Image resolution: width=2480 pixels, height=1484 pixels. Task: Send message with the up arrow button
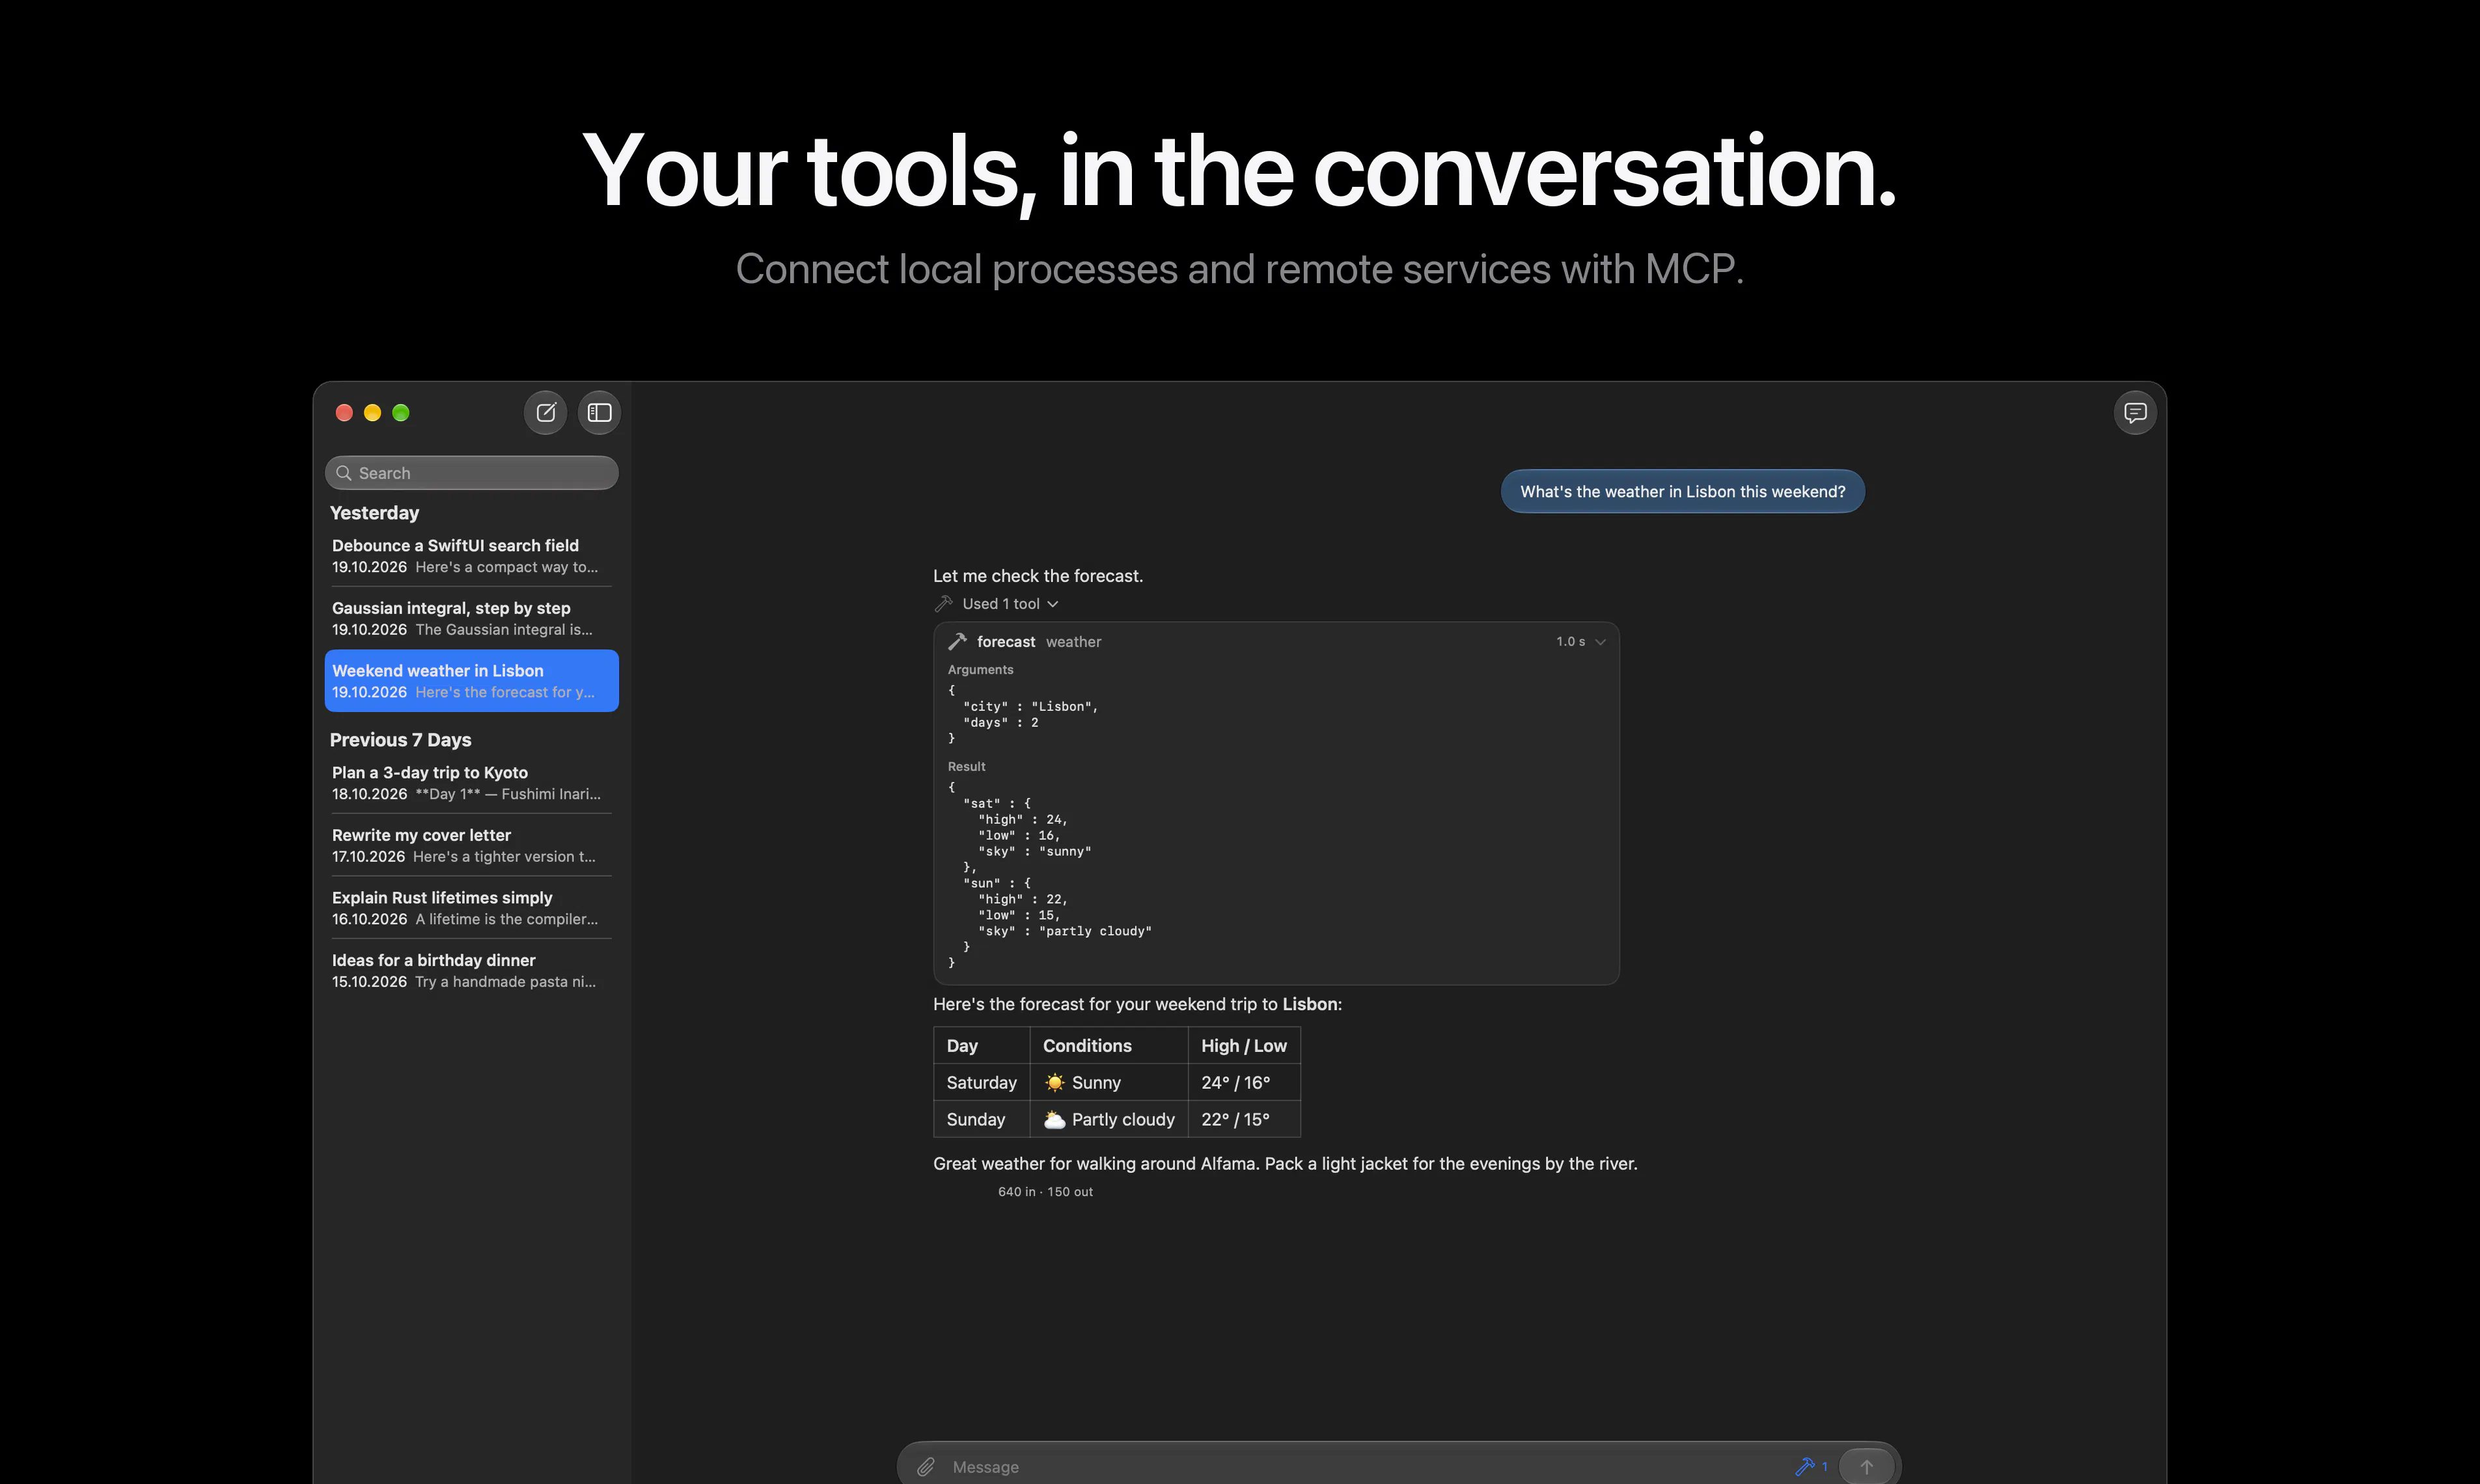pyautogui.click(x=1866, y=1466)
